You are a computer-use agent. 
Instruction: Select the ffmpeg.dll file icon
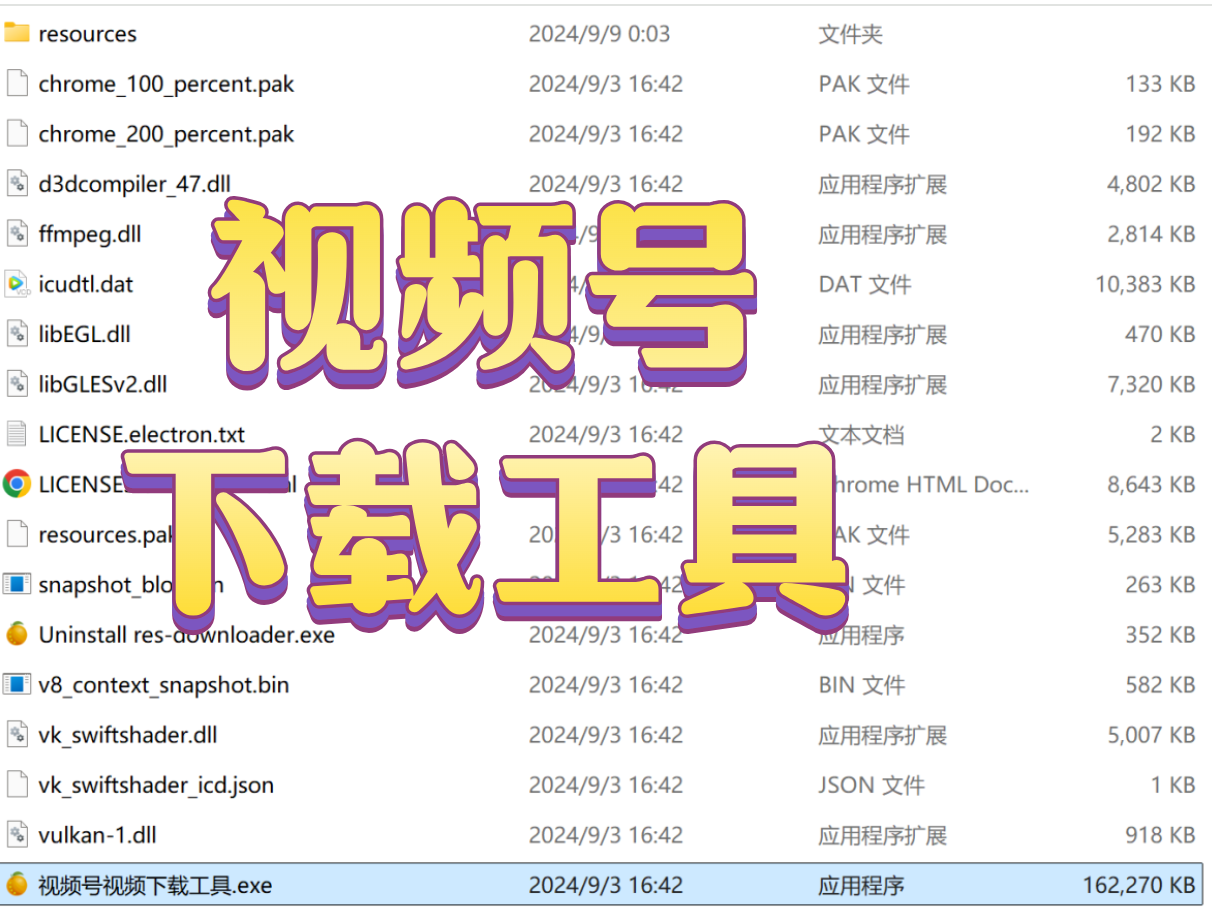pyautogui.click(x=17, y=234)
